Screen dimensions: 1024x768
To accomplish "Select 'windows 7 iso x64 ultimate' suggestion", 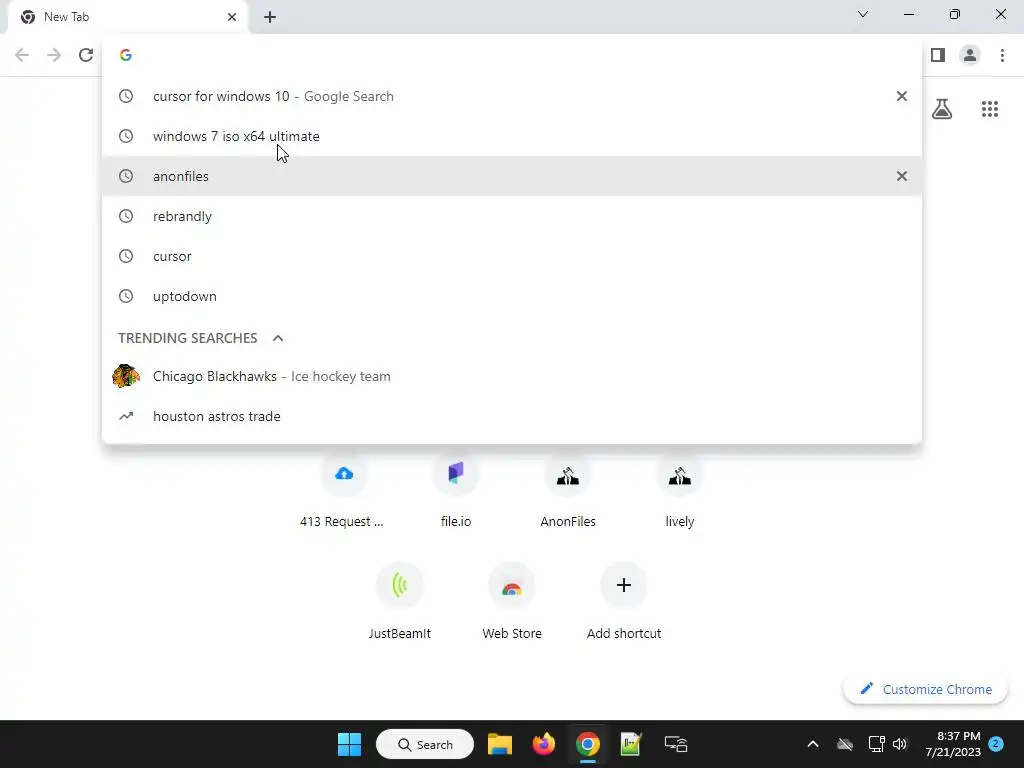I will (x=512, y=136).
